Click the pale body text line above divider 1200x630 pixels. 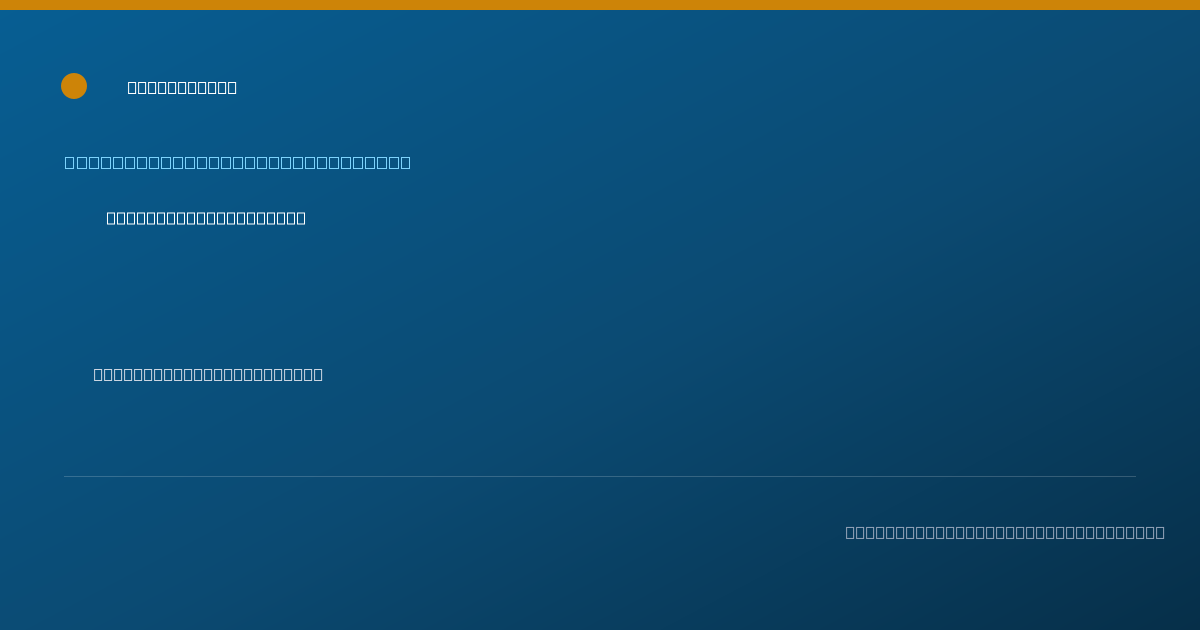(x=208, y=374)
